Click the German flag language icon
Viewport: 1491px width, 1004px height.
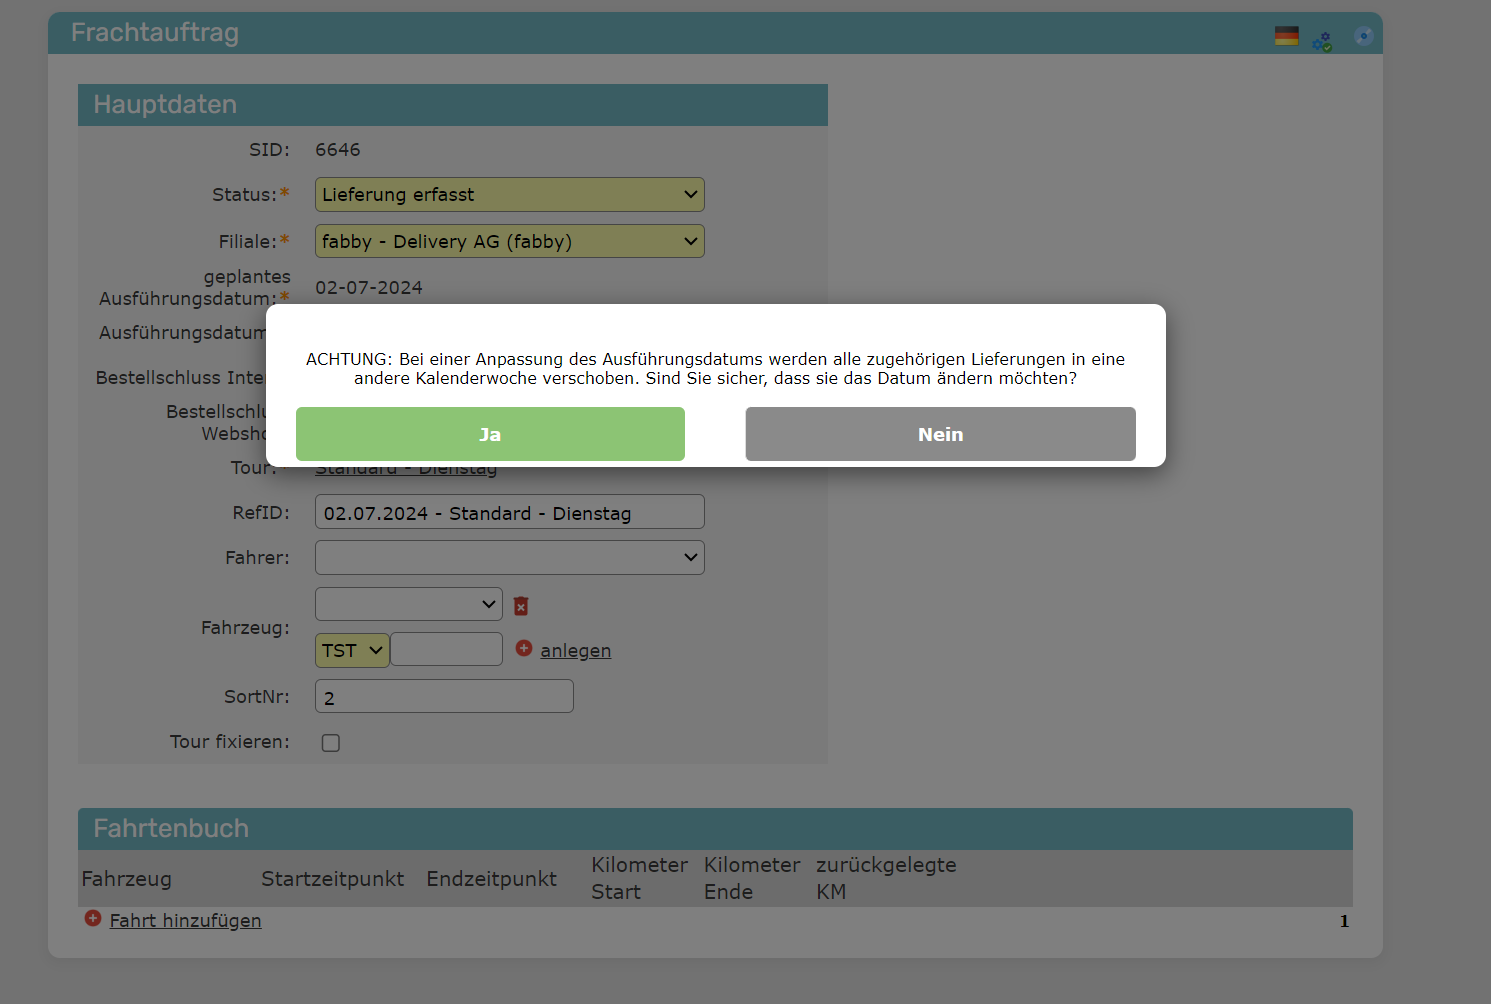tap(1286, 36)
